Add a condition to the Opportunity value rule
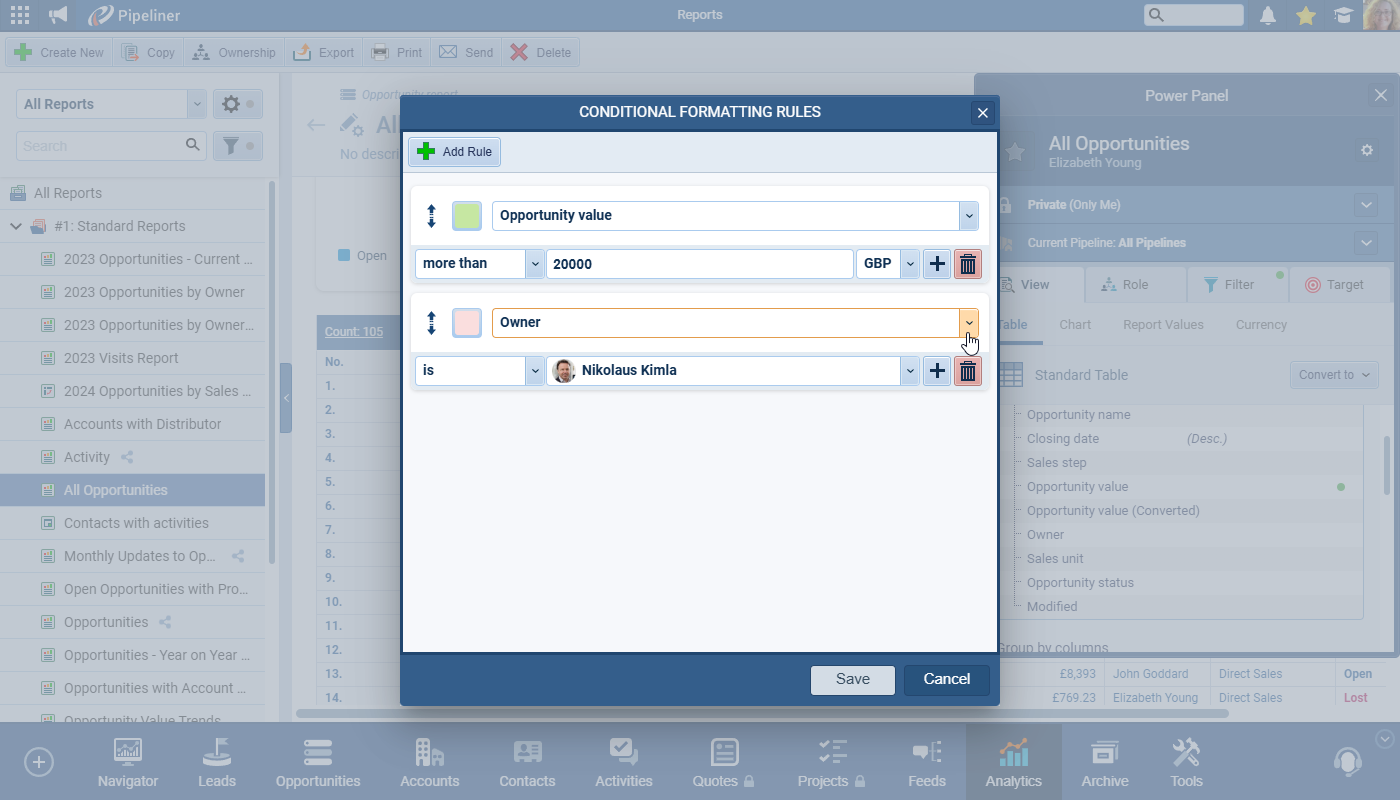 (x=937, y=264)
